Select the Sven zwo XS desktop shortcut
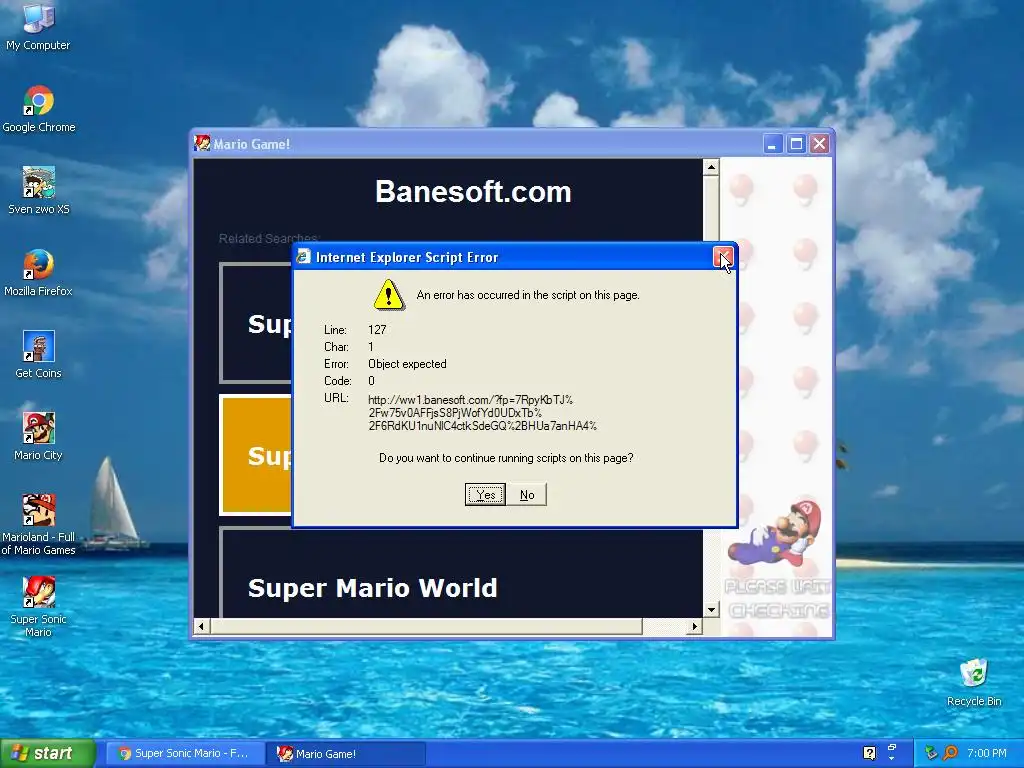Viewport: 1024px width, 768px height. [x=39, y=191]
